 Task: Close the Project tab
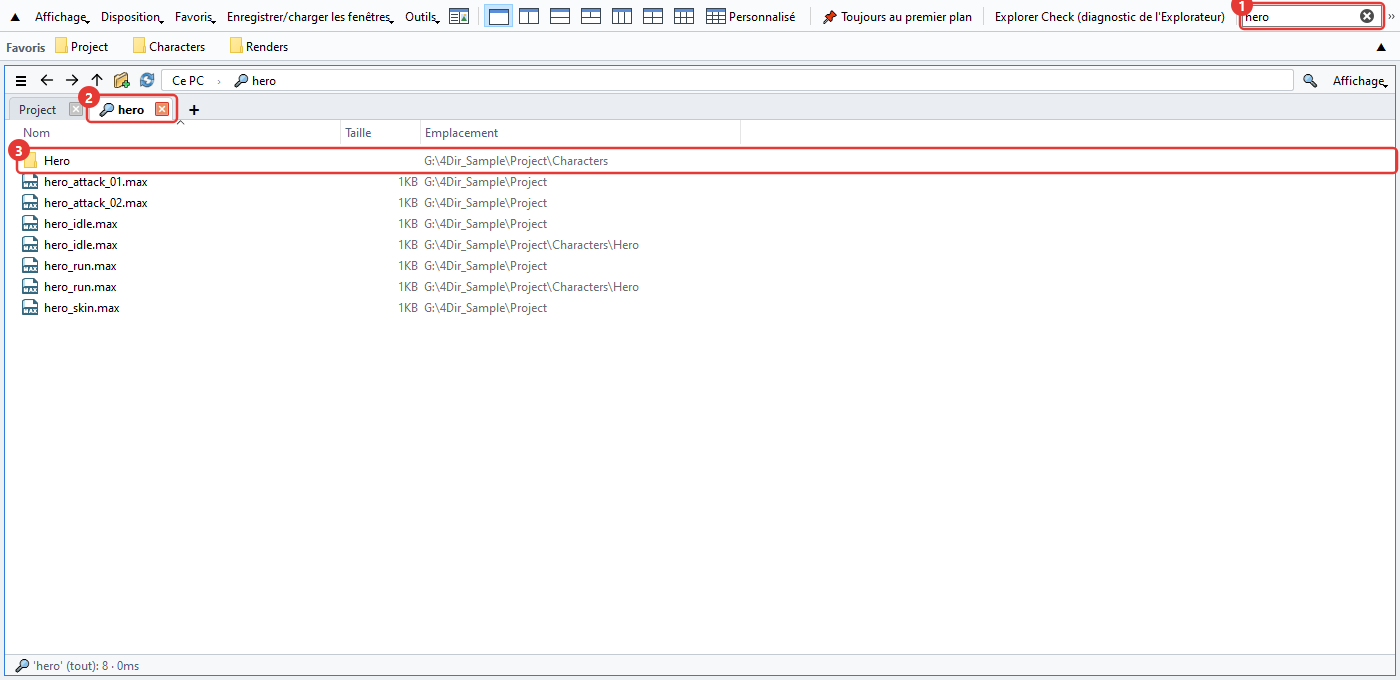(76, 110)
